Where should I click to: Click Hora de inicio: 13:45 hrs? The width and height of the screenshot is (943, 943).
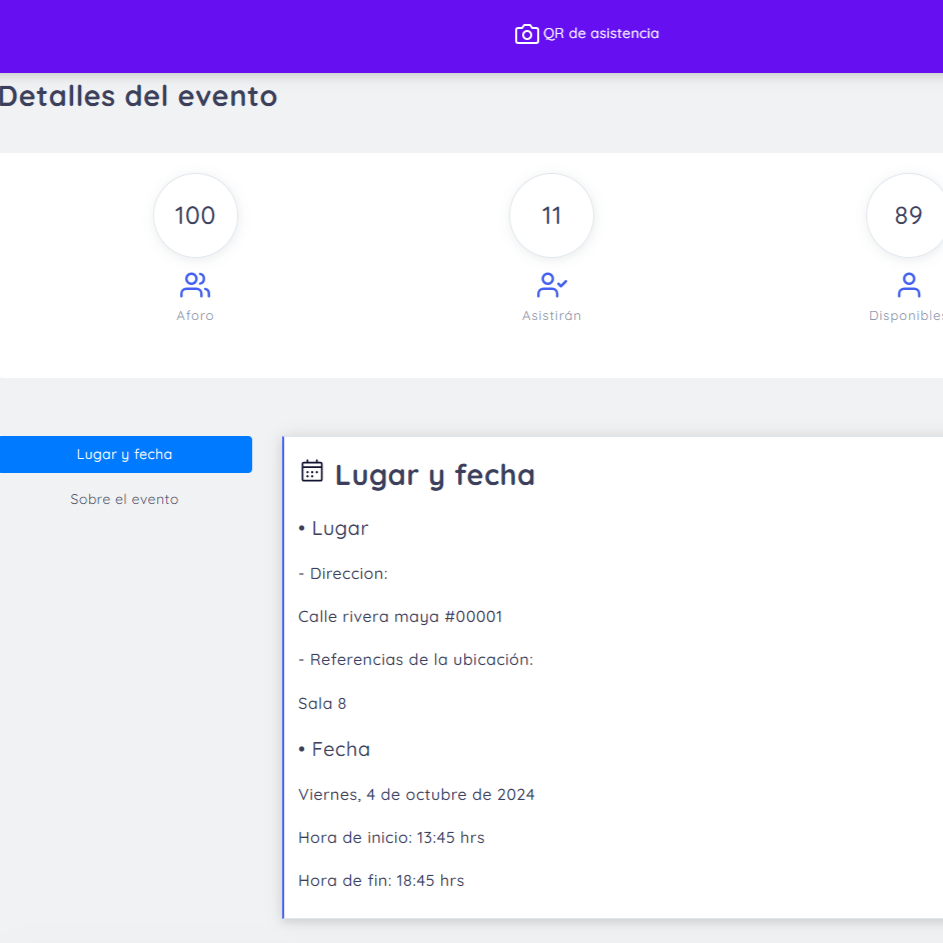coord(392,838)
